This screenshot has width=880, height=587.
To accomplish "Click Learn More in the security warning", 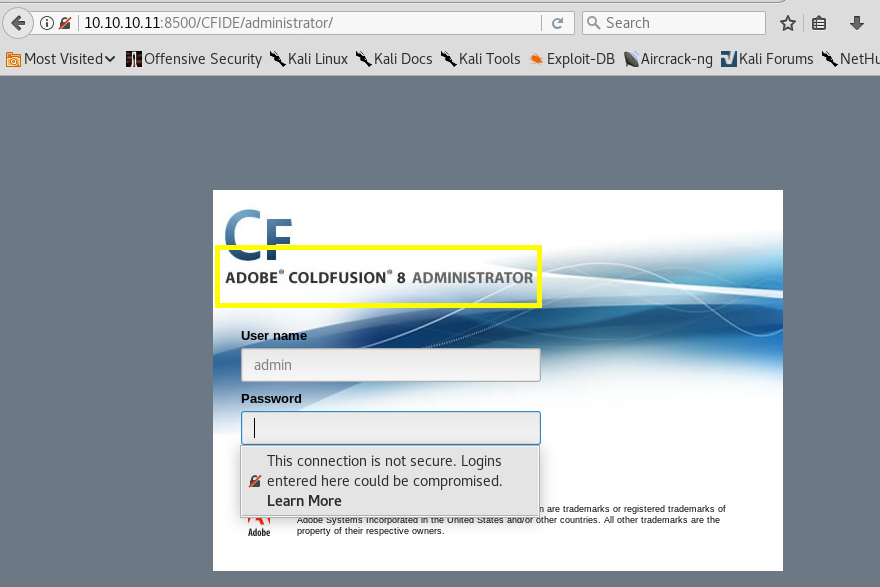I will tap(304, 501).
